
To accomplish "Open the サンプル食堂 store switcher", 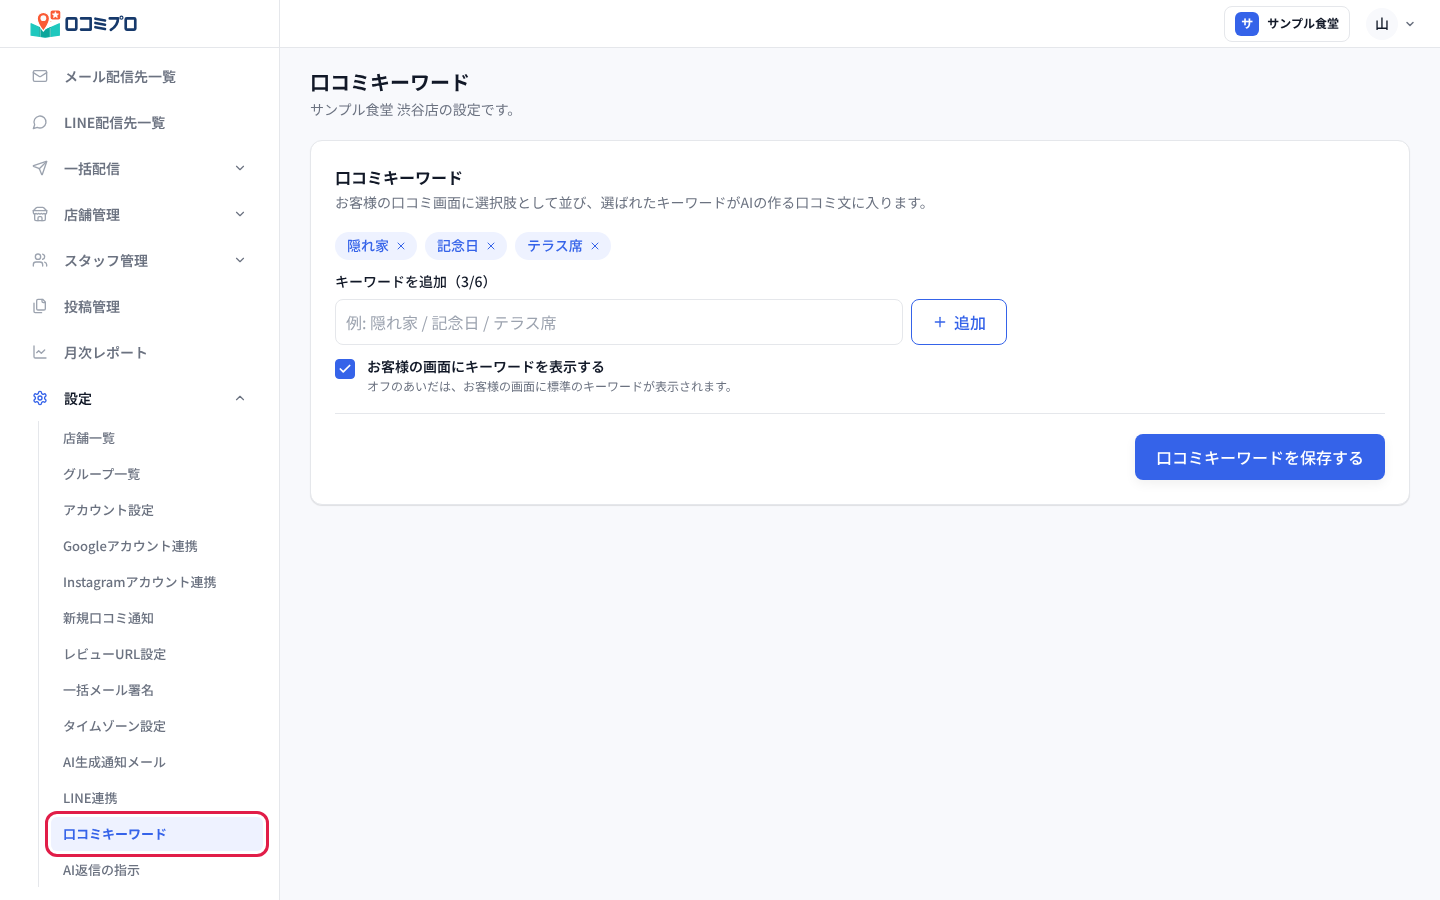I will 1287,24.
